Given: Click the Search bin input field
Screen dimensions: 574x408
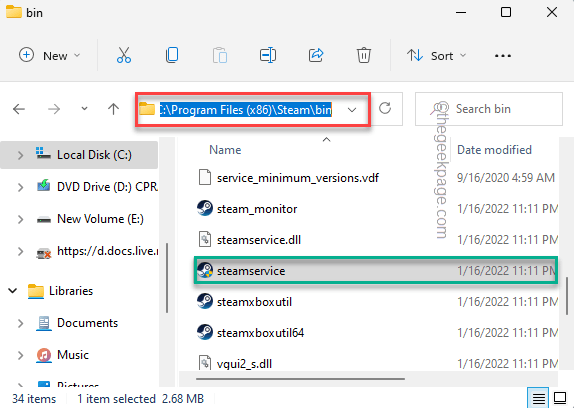Looking at the screenshot, I should 489,109.
